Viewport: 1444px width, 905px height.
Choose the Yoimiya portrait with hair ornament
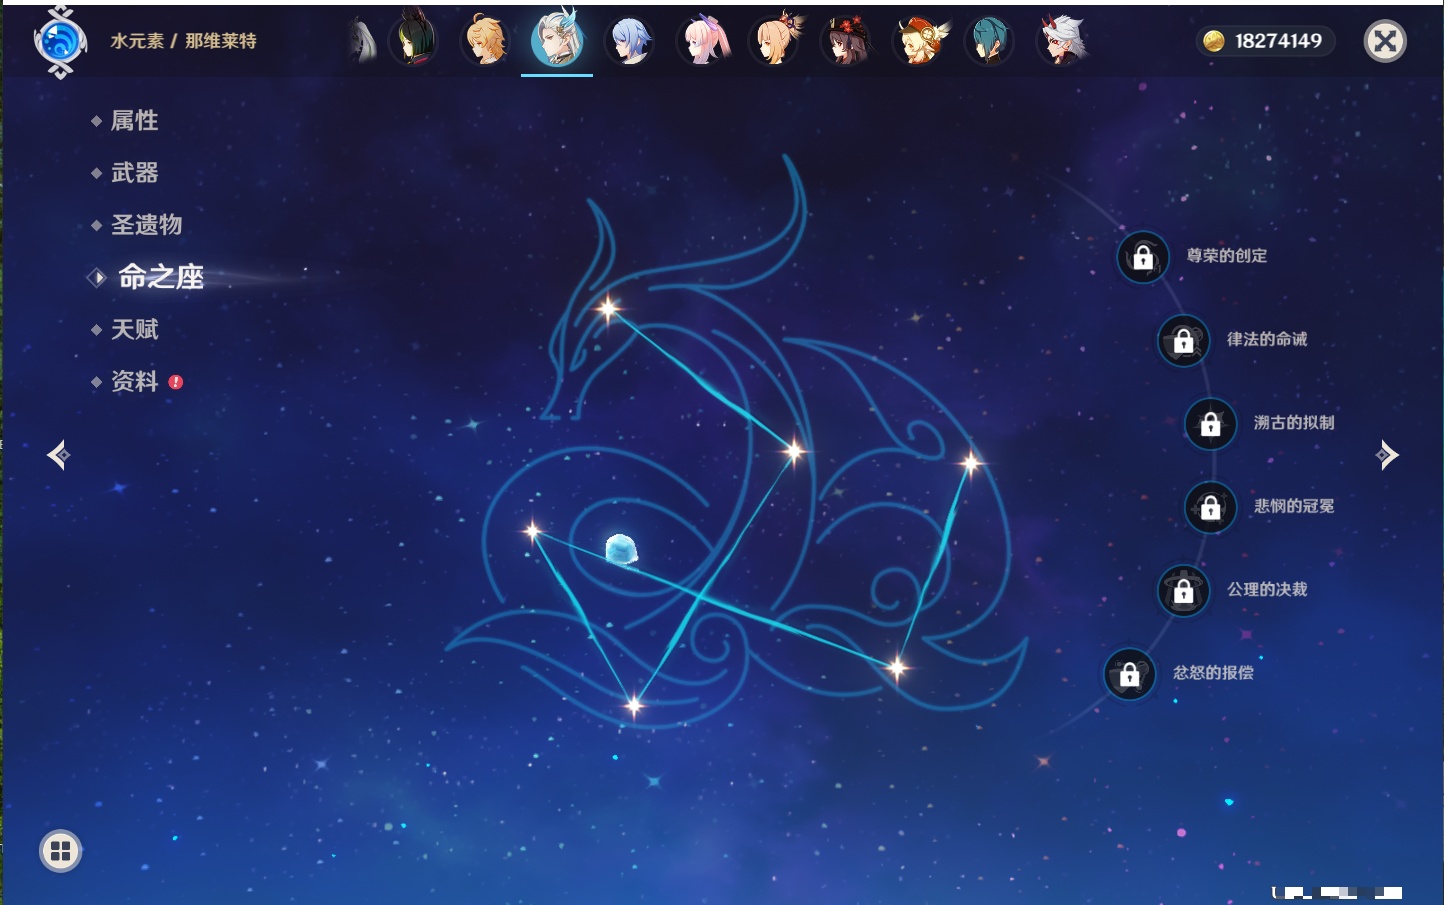pos(776,40)
